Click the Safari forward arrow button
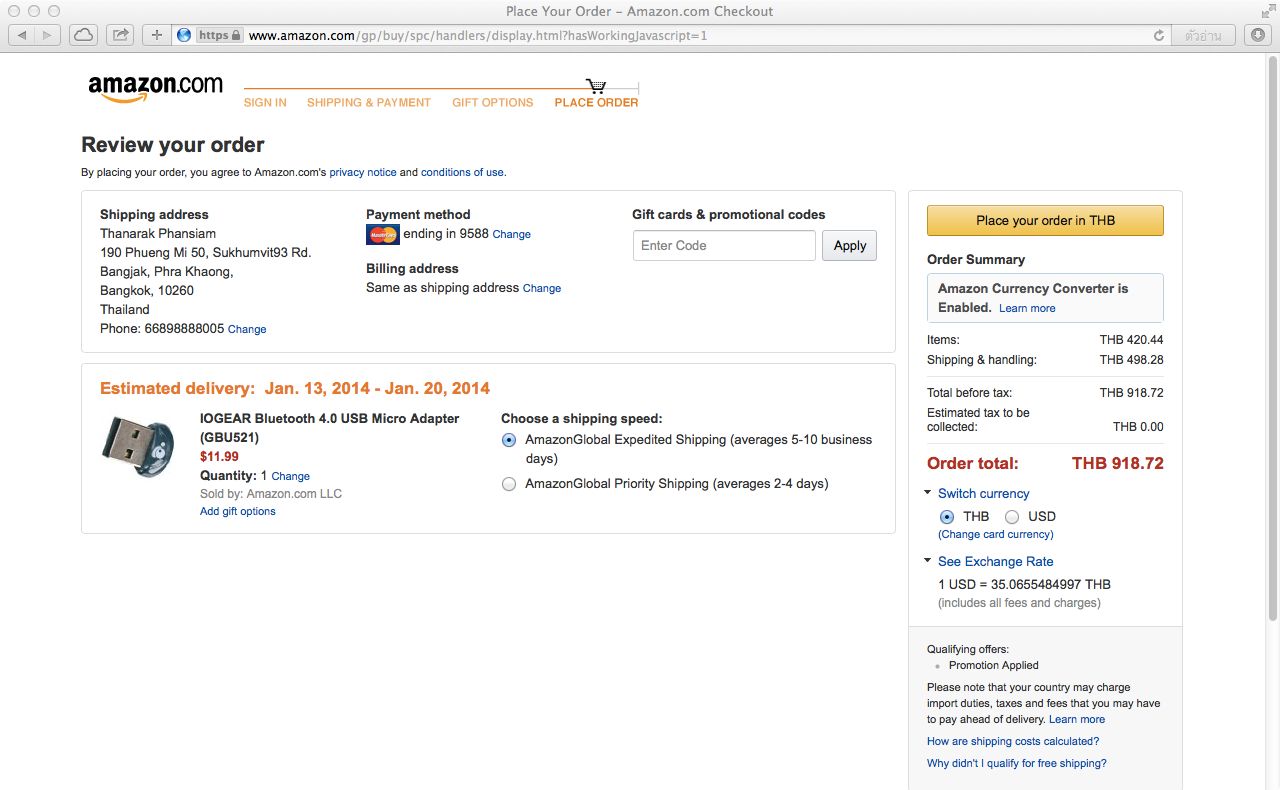The height and width of the screenshot is (790, 1280). click(47, 35)
